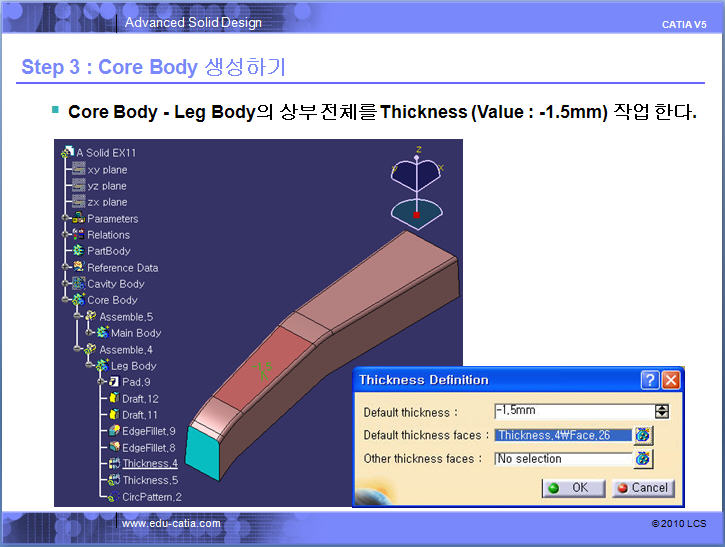Click the Pad.9 feature icon
The image size is (725, 547).
pos(113,382)
